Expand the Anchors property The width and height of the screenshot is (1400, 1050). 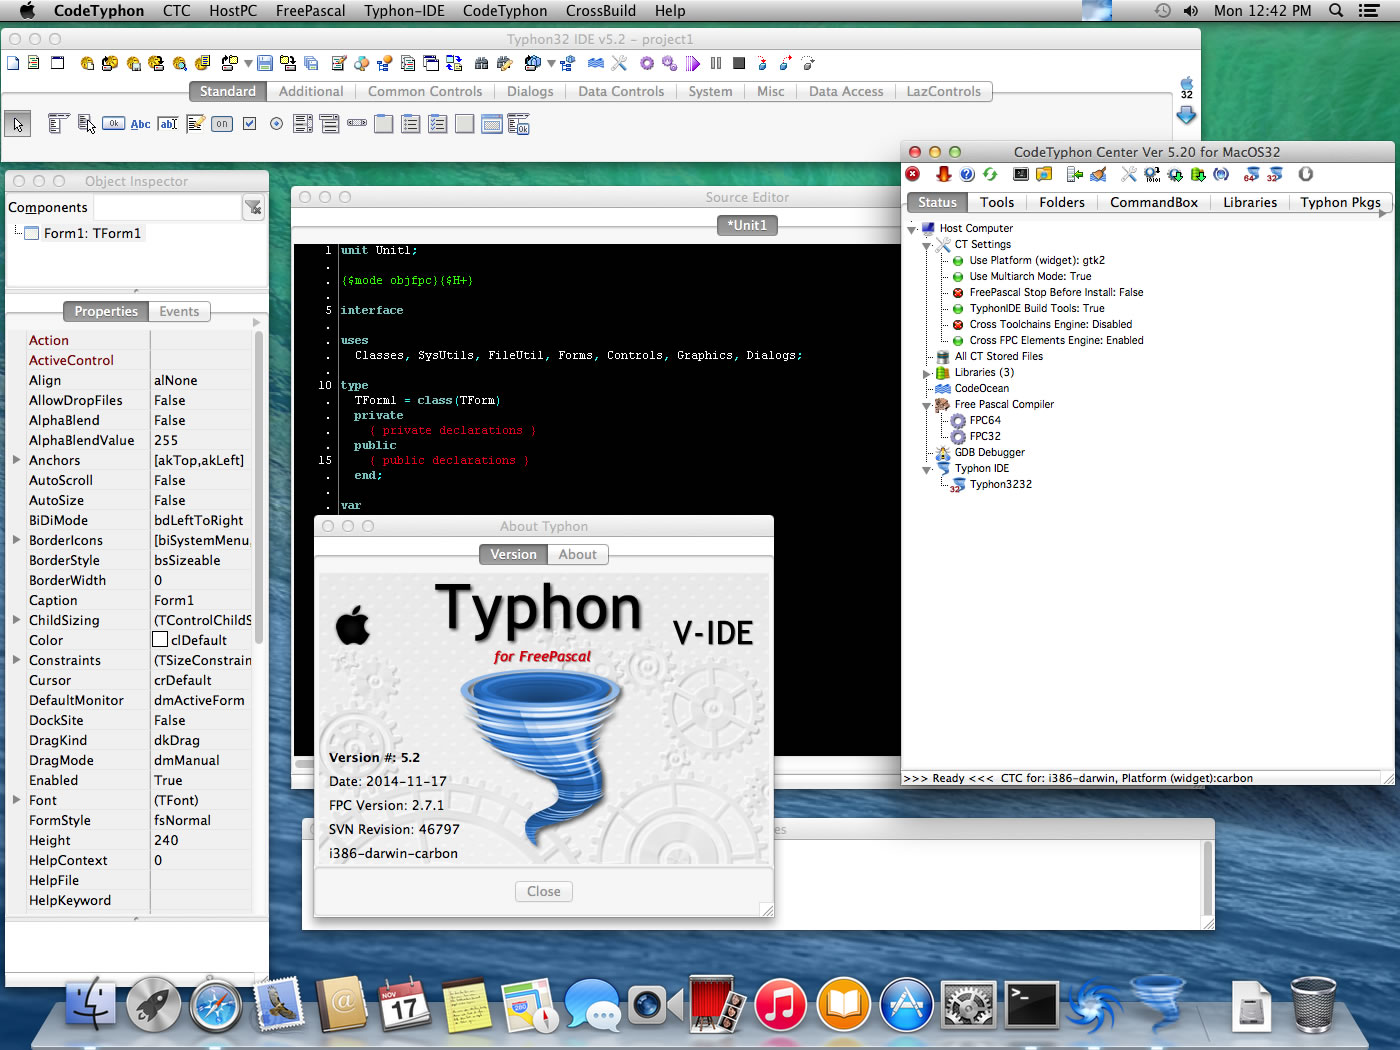point(16,460)
